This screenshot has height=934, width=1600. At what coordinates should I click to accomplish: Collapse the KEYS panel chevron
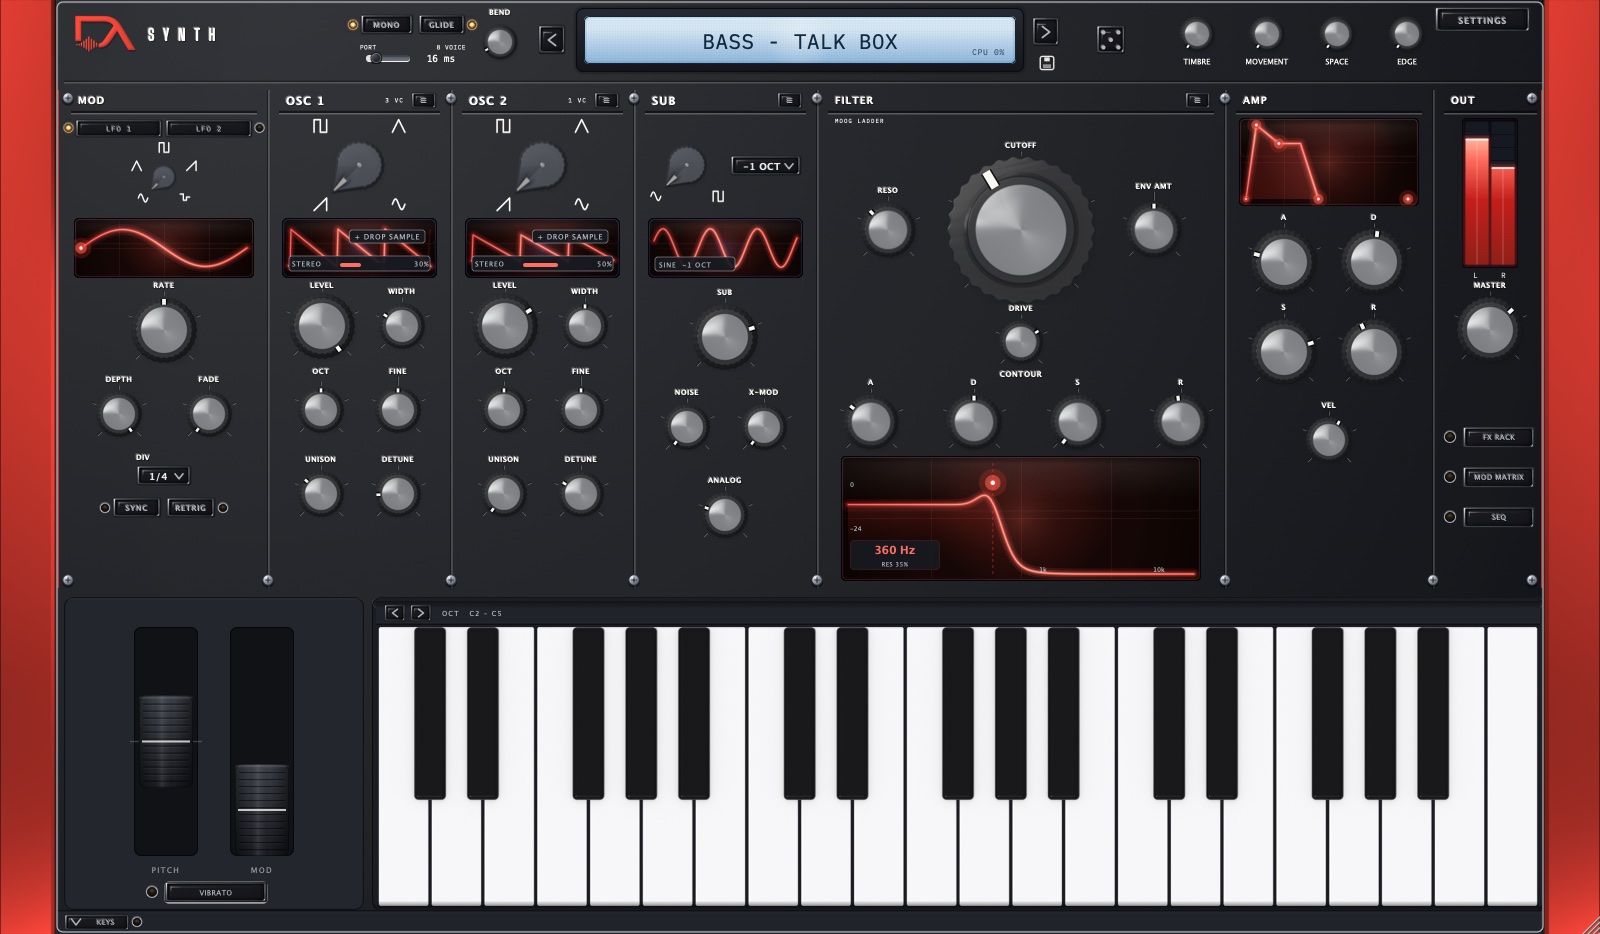(x=75, y=922)
